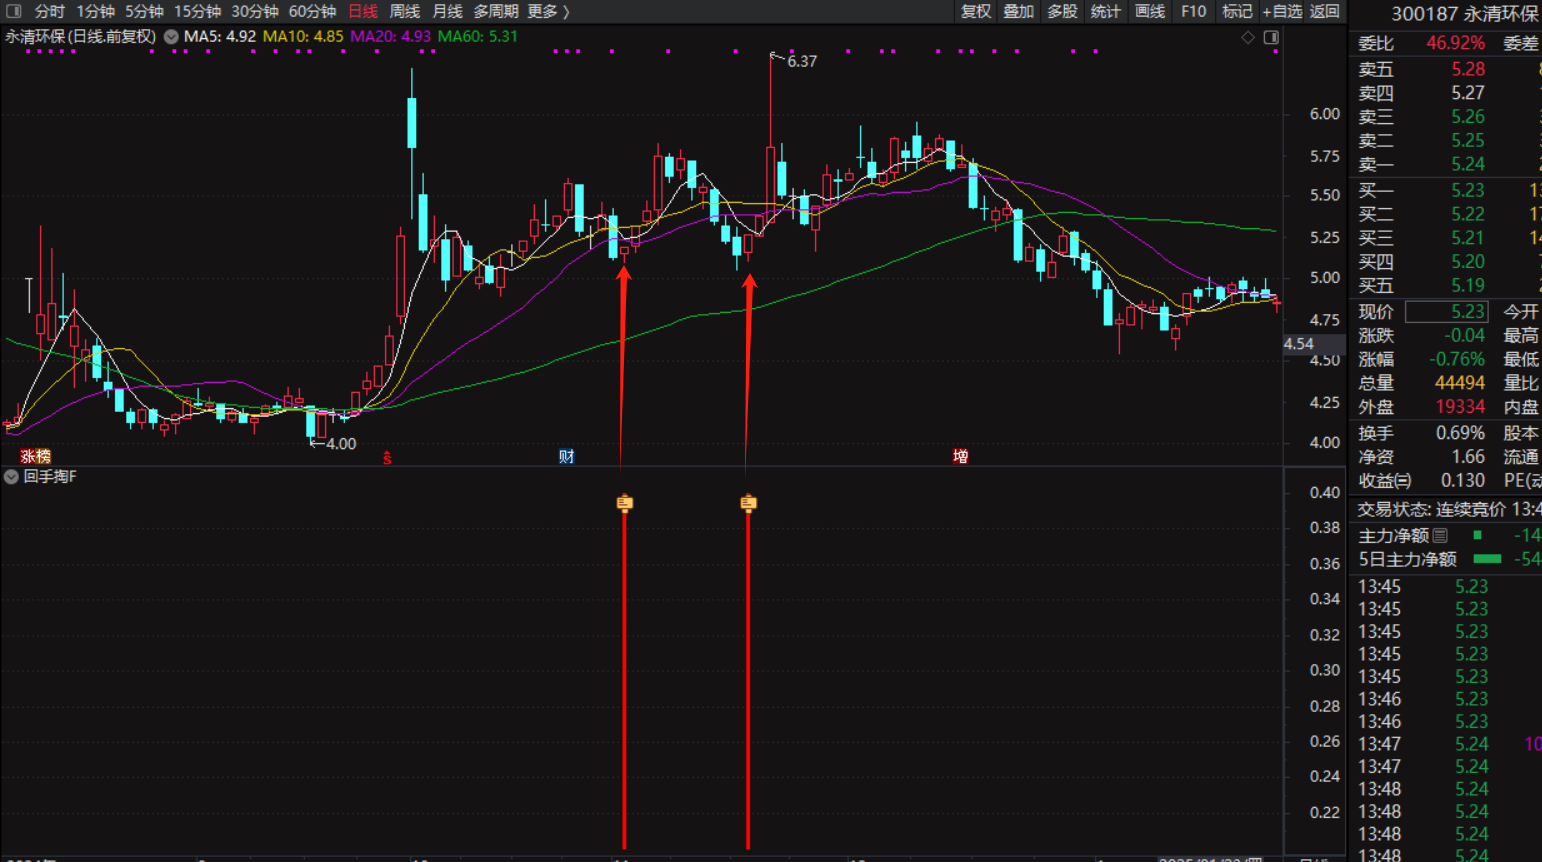1542x862 pixels.
Task: Enable the 叠加 overlay toggle
Action: tap(1018, 11)
